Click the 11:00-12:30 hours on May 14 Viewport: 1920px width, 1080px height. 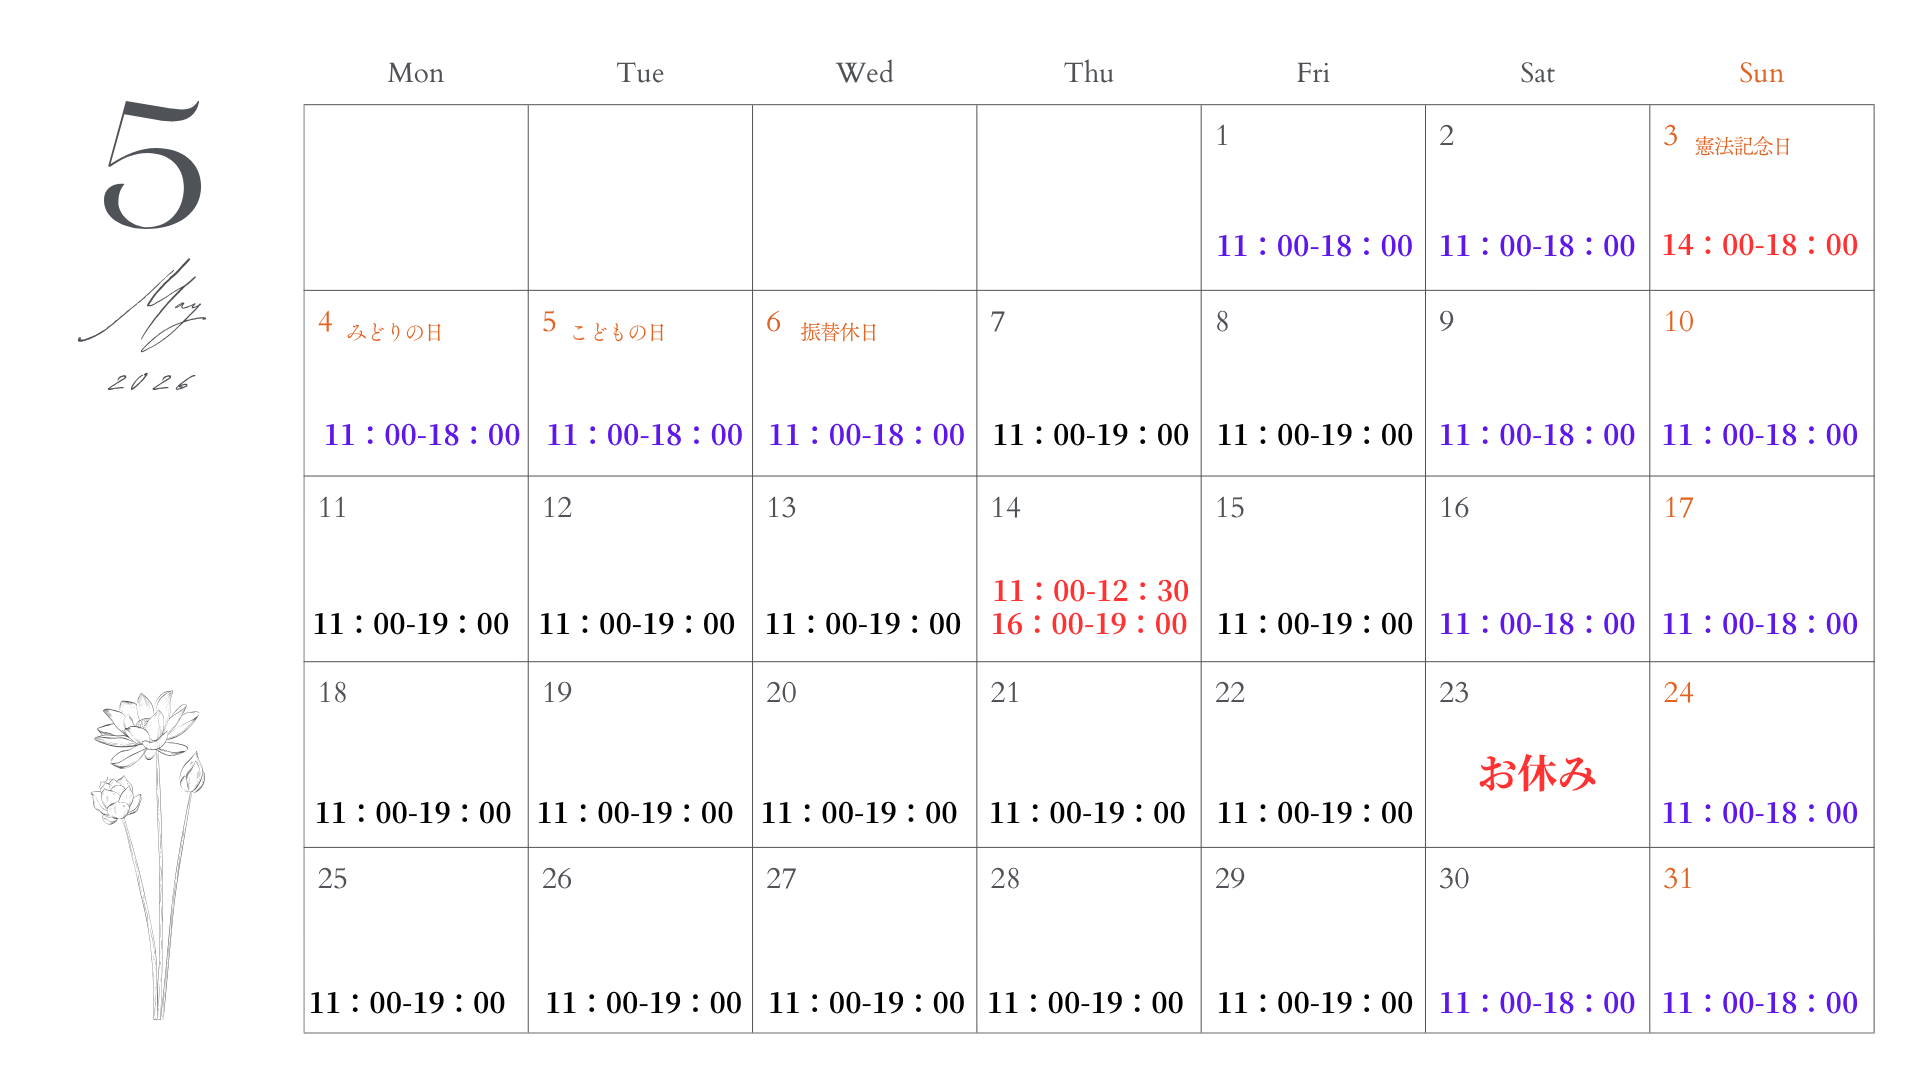click(x=1090, y=590)
